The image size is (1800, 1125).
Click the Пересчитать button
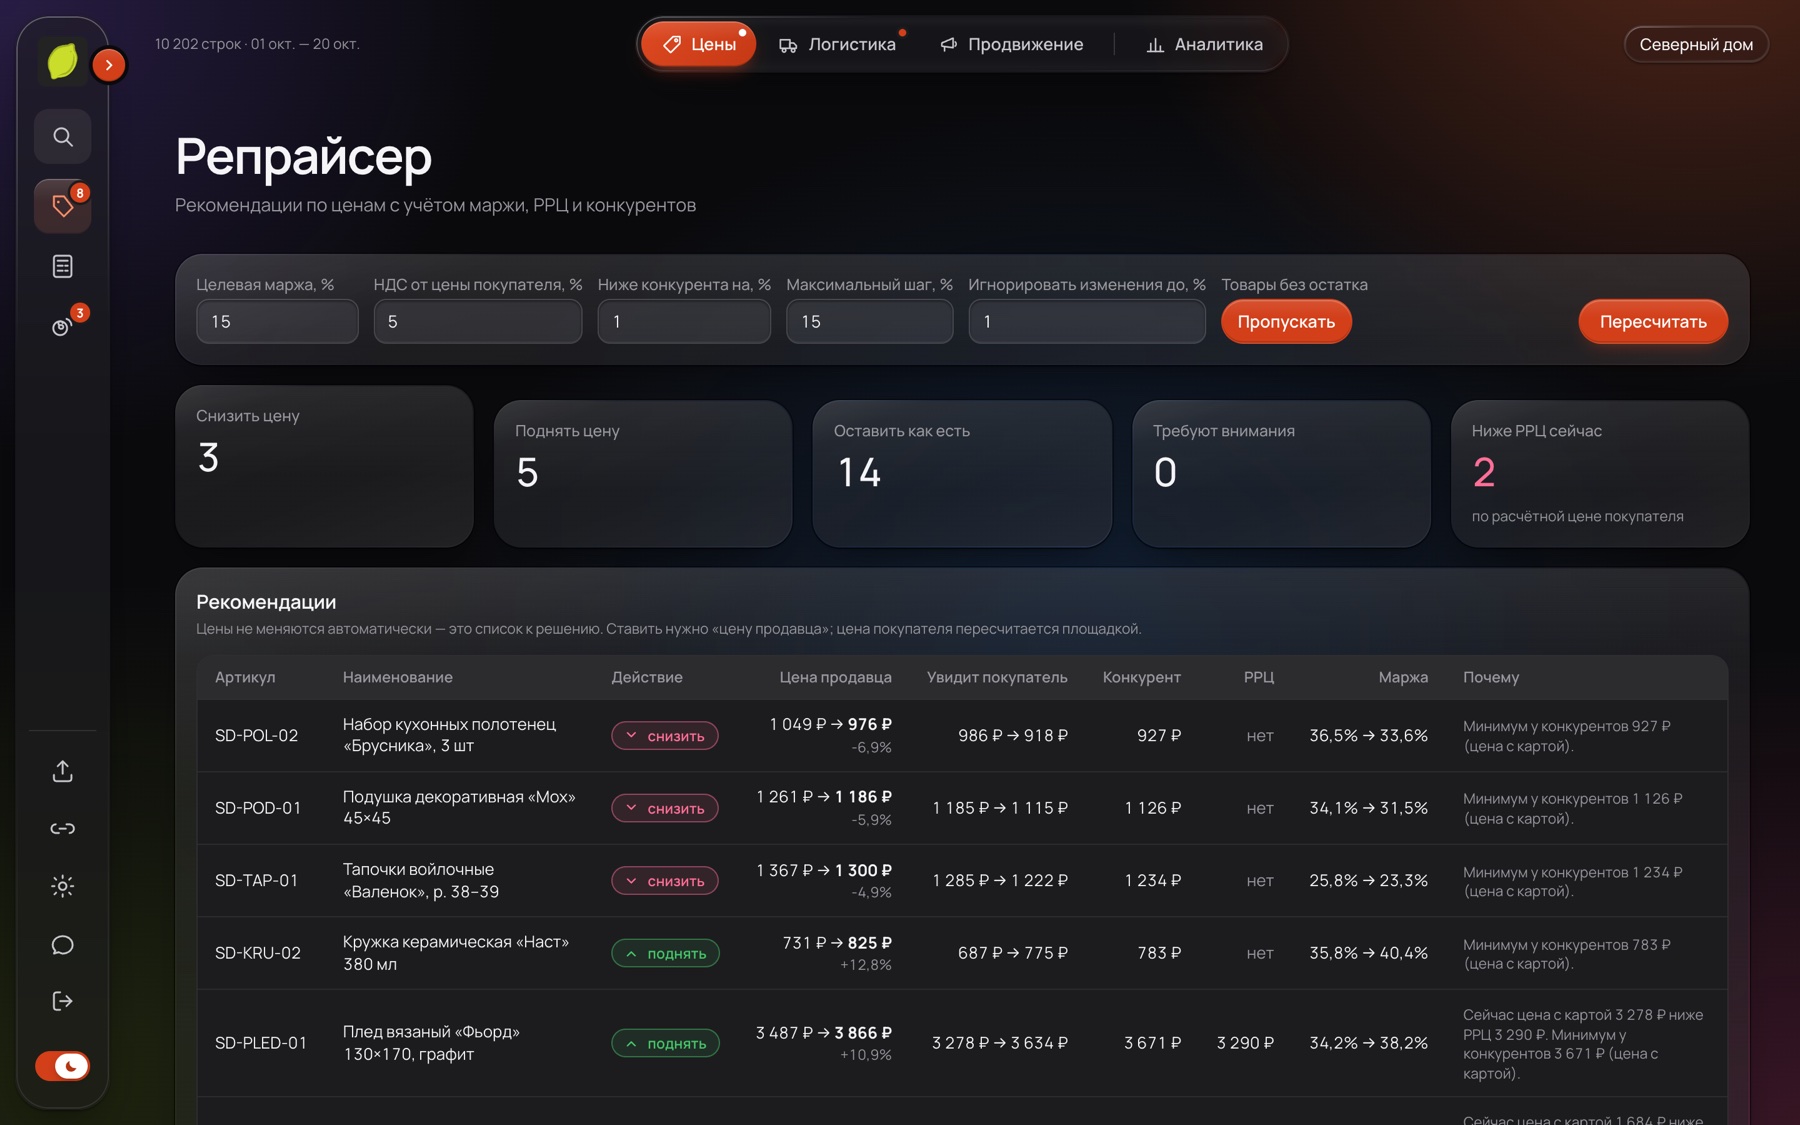coord(1653,322)
